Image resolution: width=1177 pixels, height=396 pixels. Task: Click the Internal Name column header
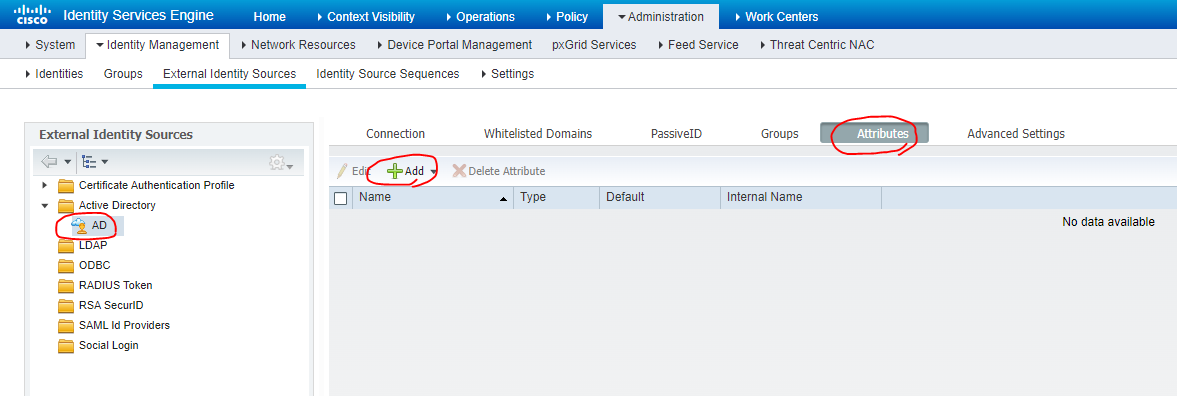coord(801,197)
